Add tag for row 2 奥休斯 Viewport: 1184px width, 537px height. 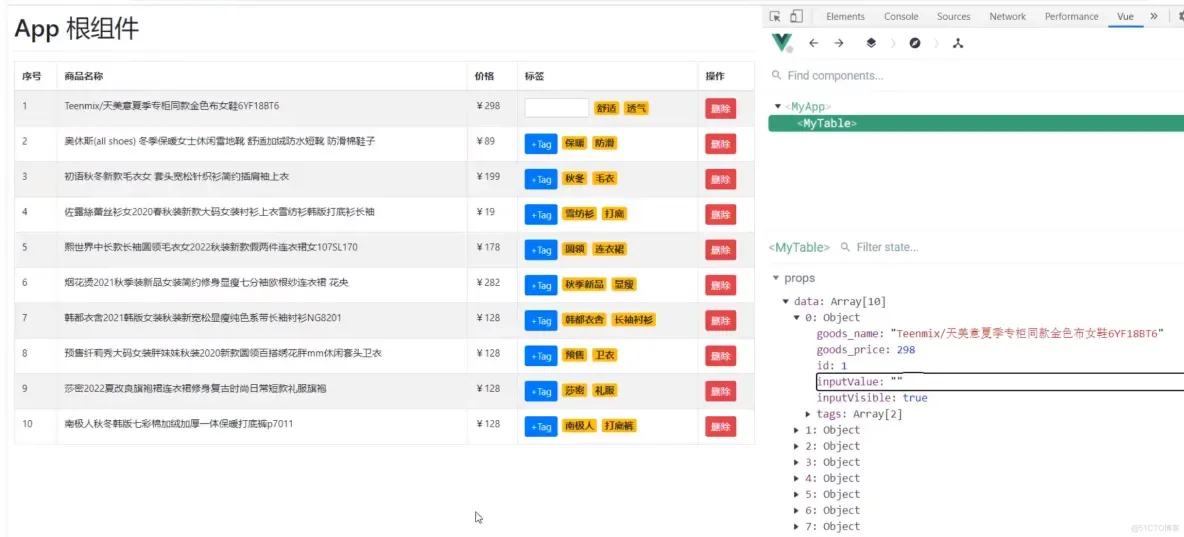pos(541,144)
